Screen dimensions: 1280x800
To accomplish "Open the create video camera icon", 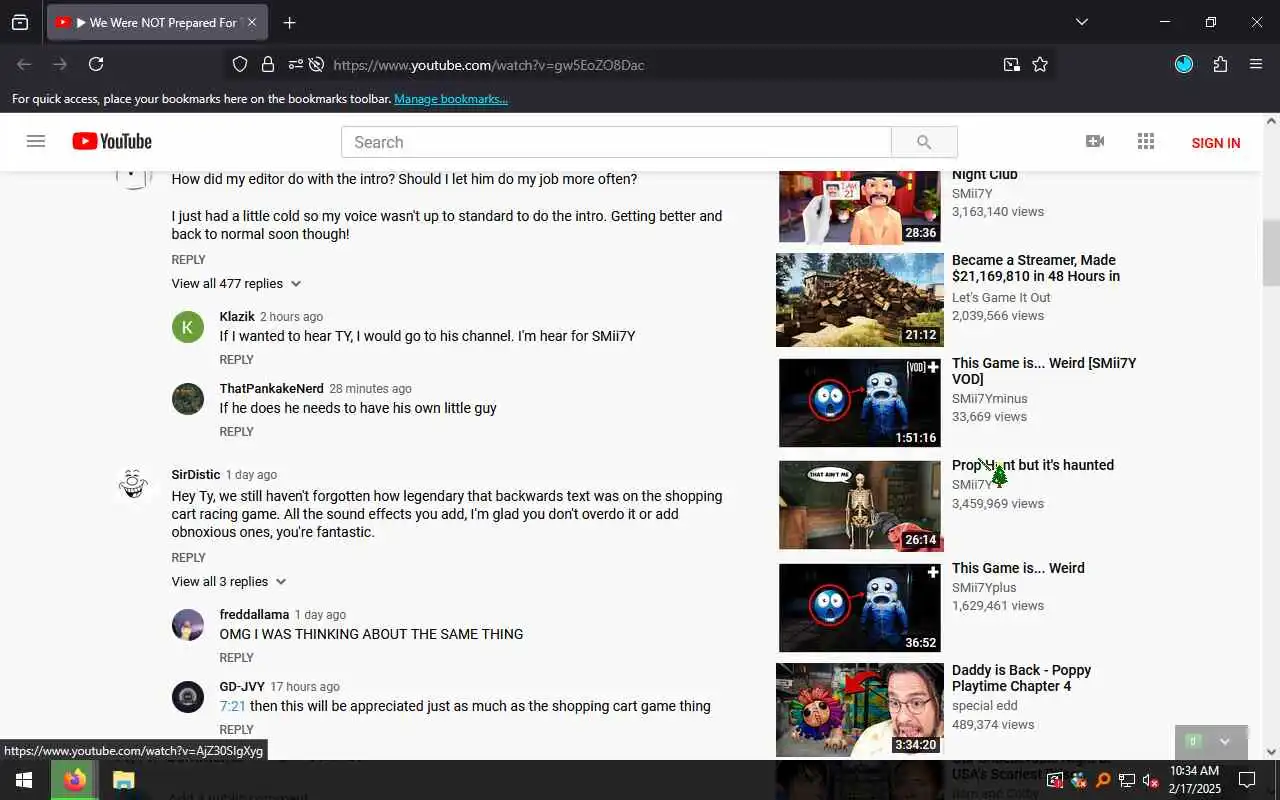I will tap(1095, 141).
